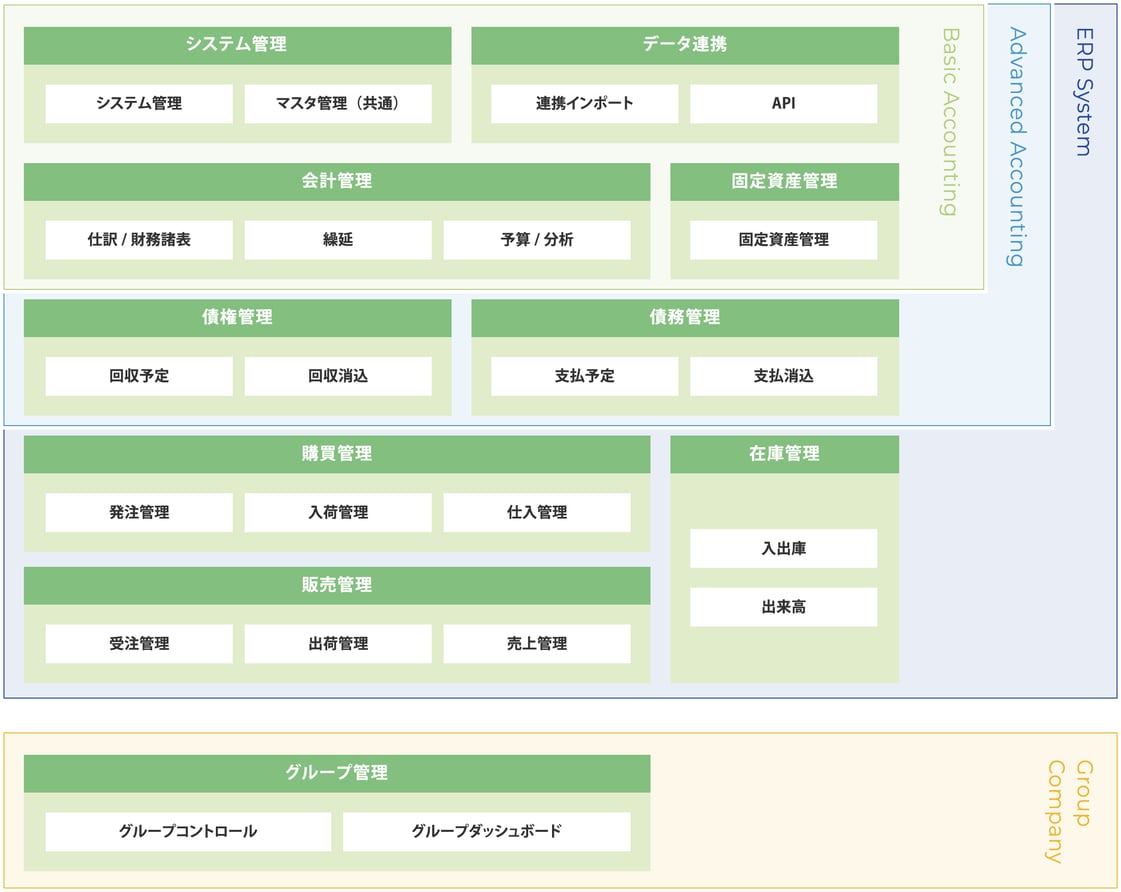This screenshot has height=892, width=1121.
Task: Open 仕訳 / 財務諸表 module box
Action: point(139,240)
